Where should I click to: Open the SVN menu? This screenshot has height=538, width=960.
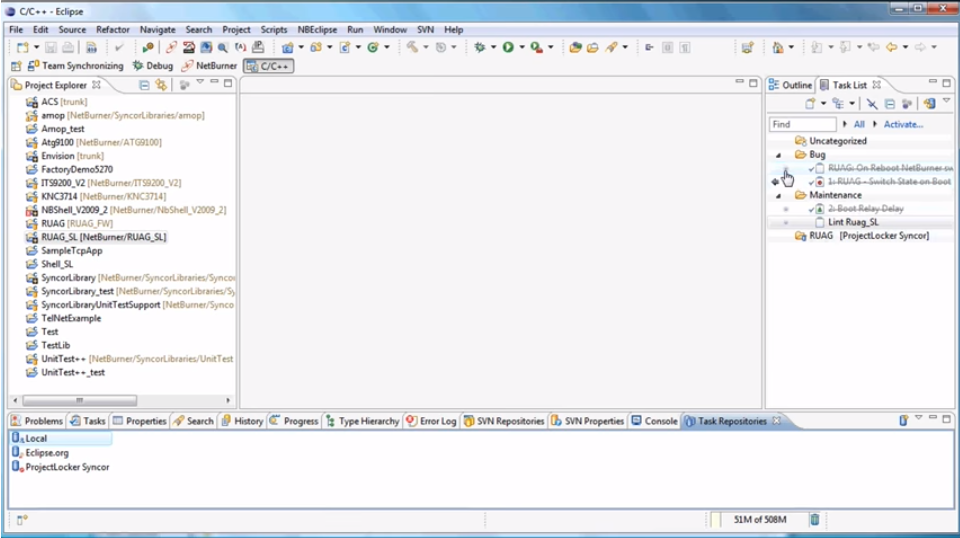coord(426,29)
